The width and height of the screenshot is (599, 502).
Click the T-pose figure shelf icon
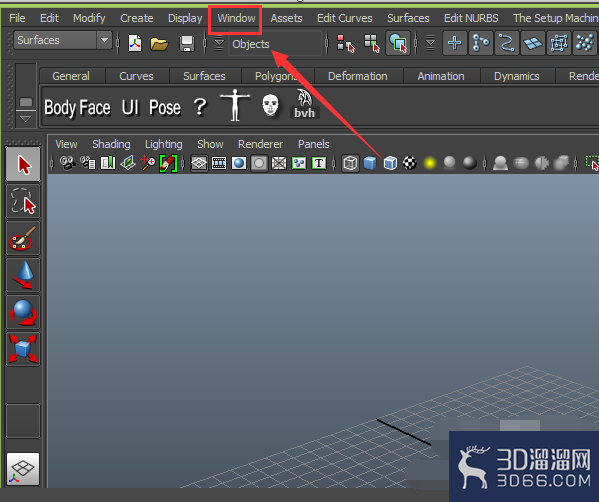click(x=235, y=105)
